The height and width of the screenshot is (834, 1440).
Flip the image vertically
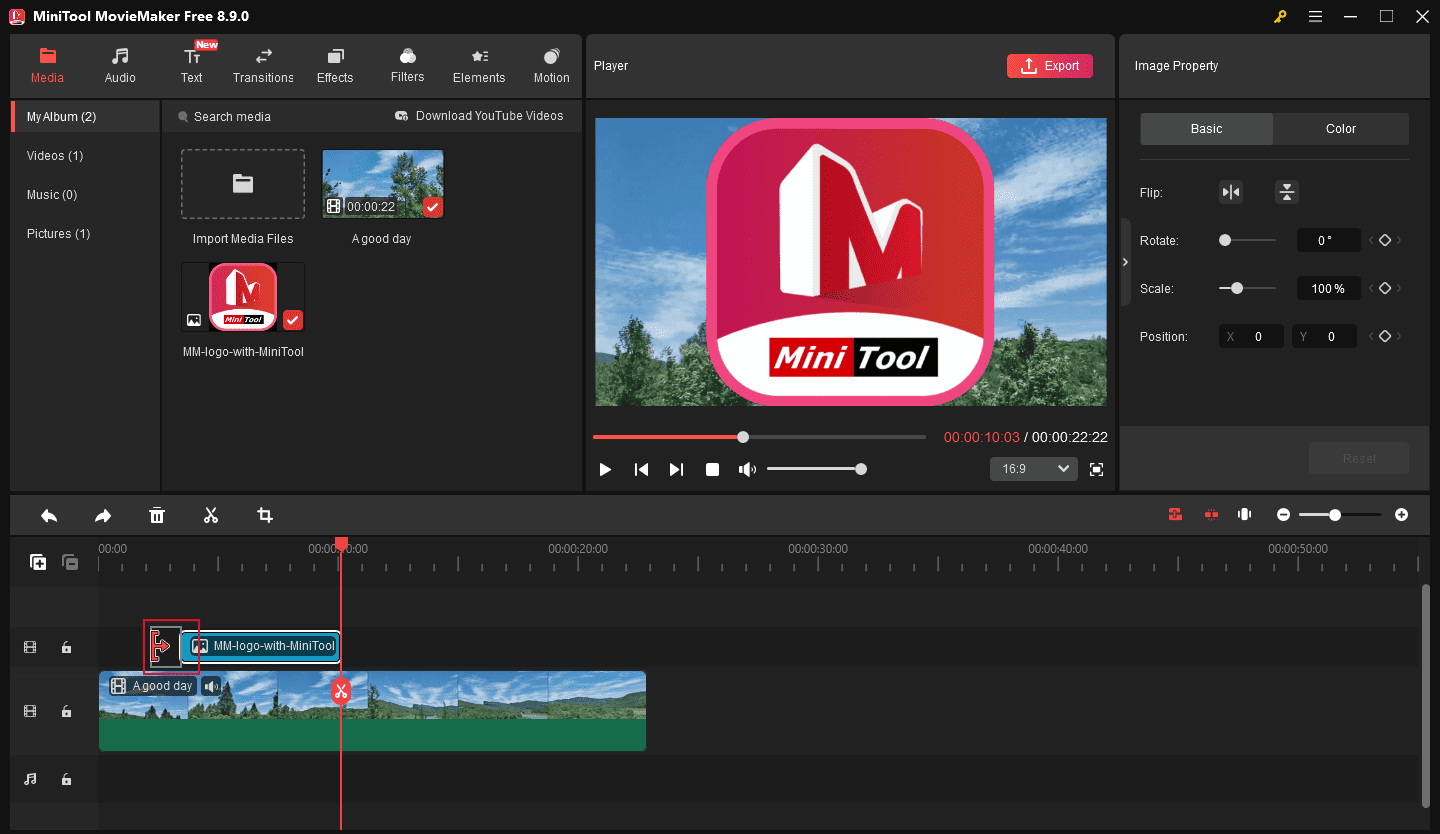coord(1287,193)
